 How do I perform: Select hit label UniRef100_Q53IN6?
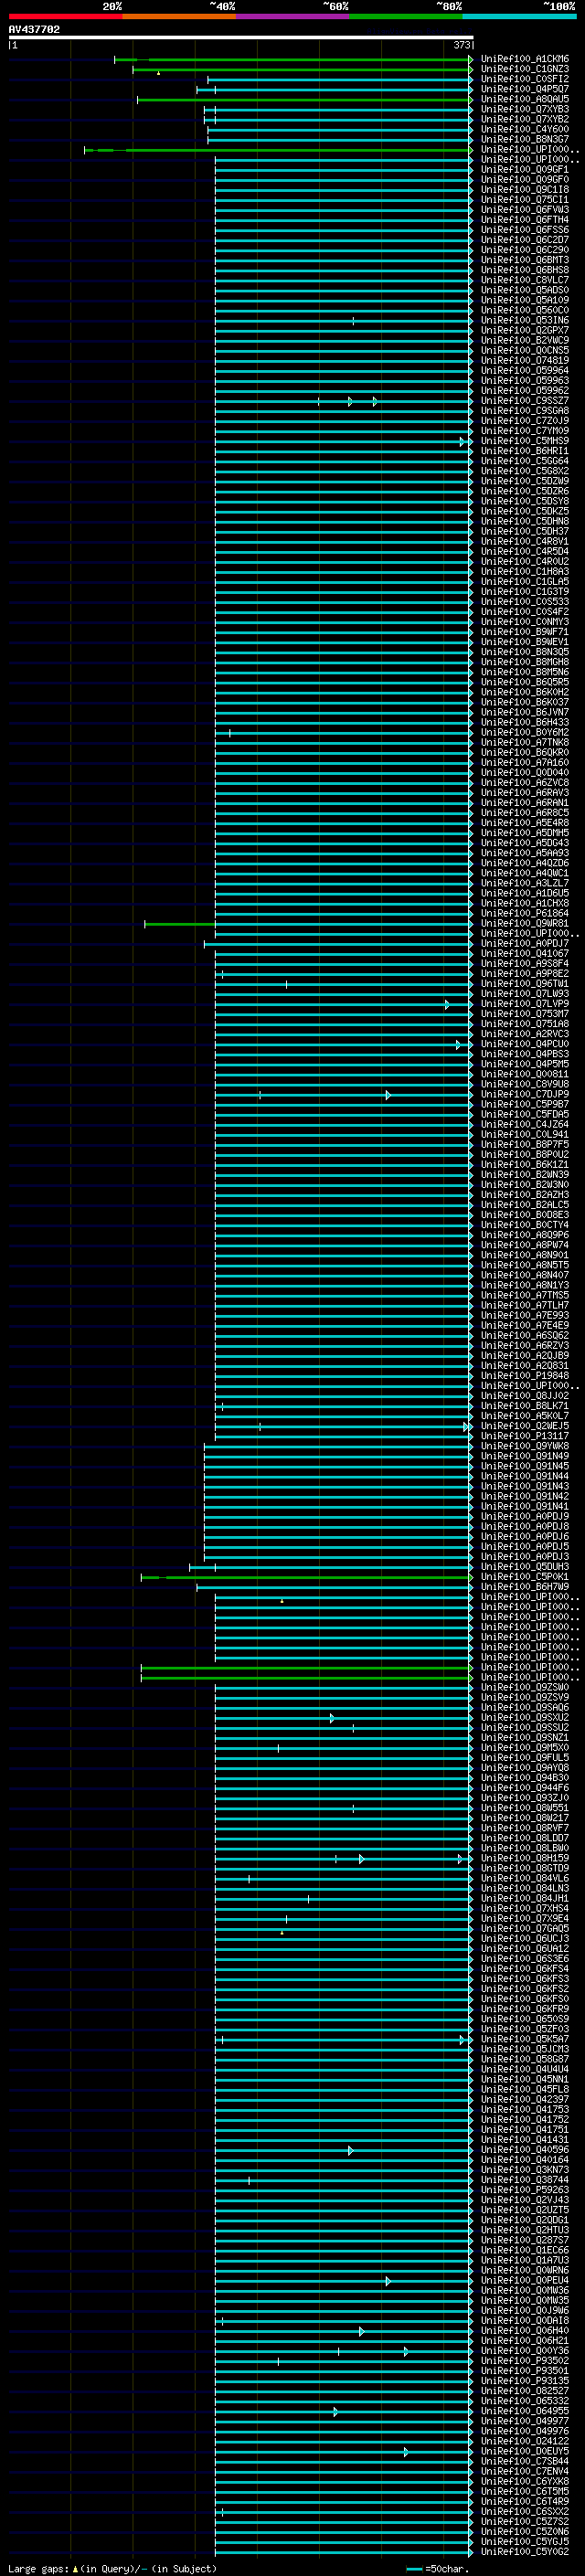525,320
